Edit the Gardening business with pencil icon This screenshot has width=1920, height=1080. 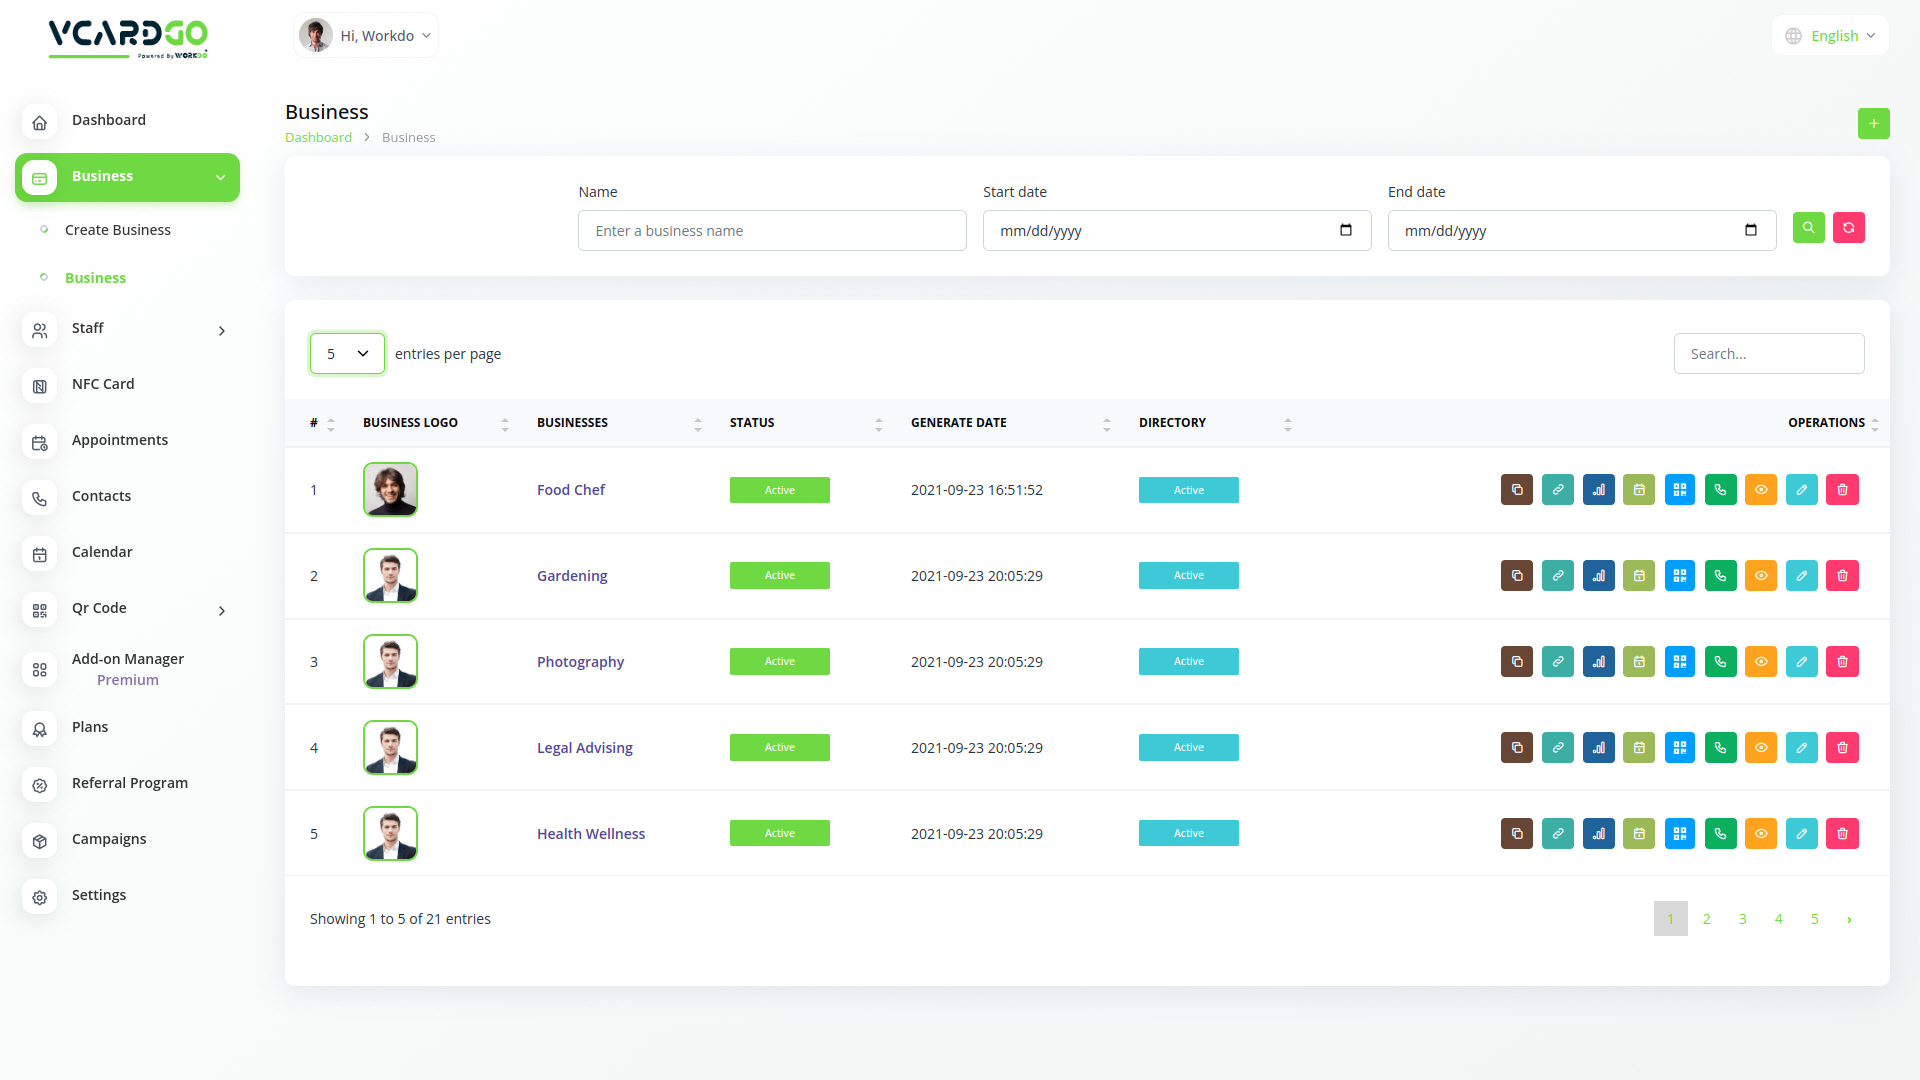1801,576
